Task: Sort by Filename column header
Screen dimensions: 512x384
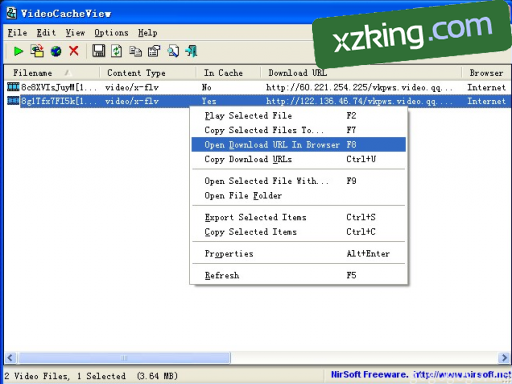Action: pyautogui.click(x=52, y=73)
